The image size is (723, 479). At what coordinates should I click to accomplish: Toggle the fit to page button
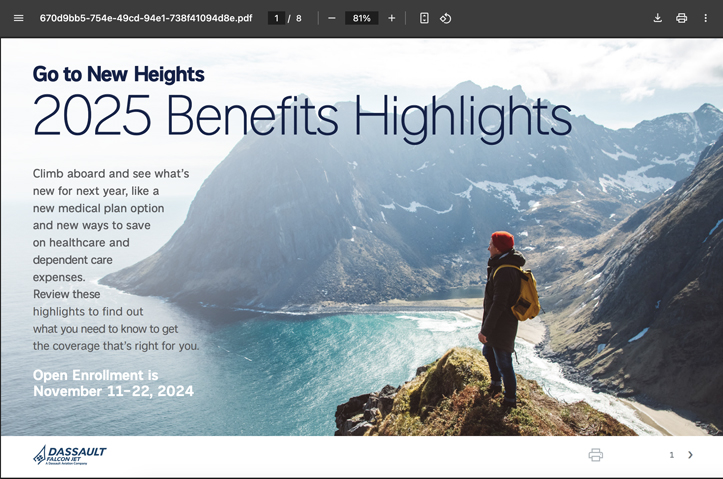tap(424, 18)
